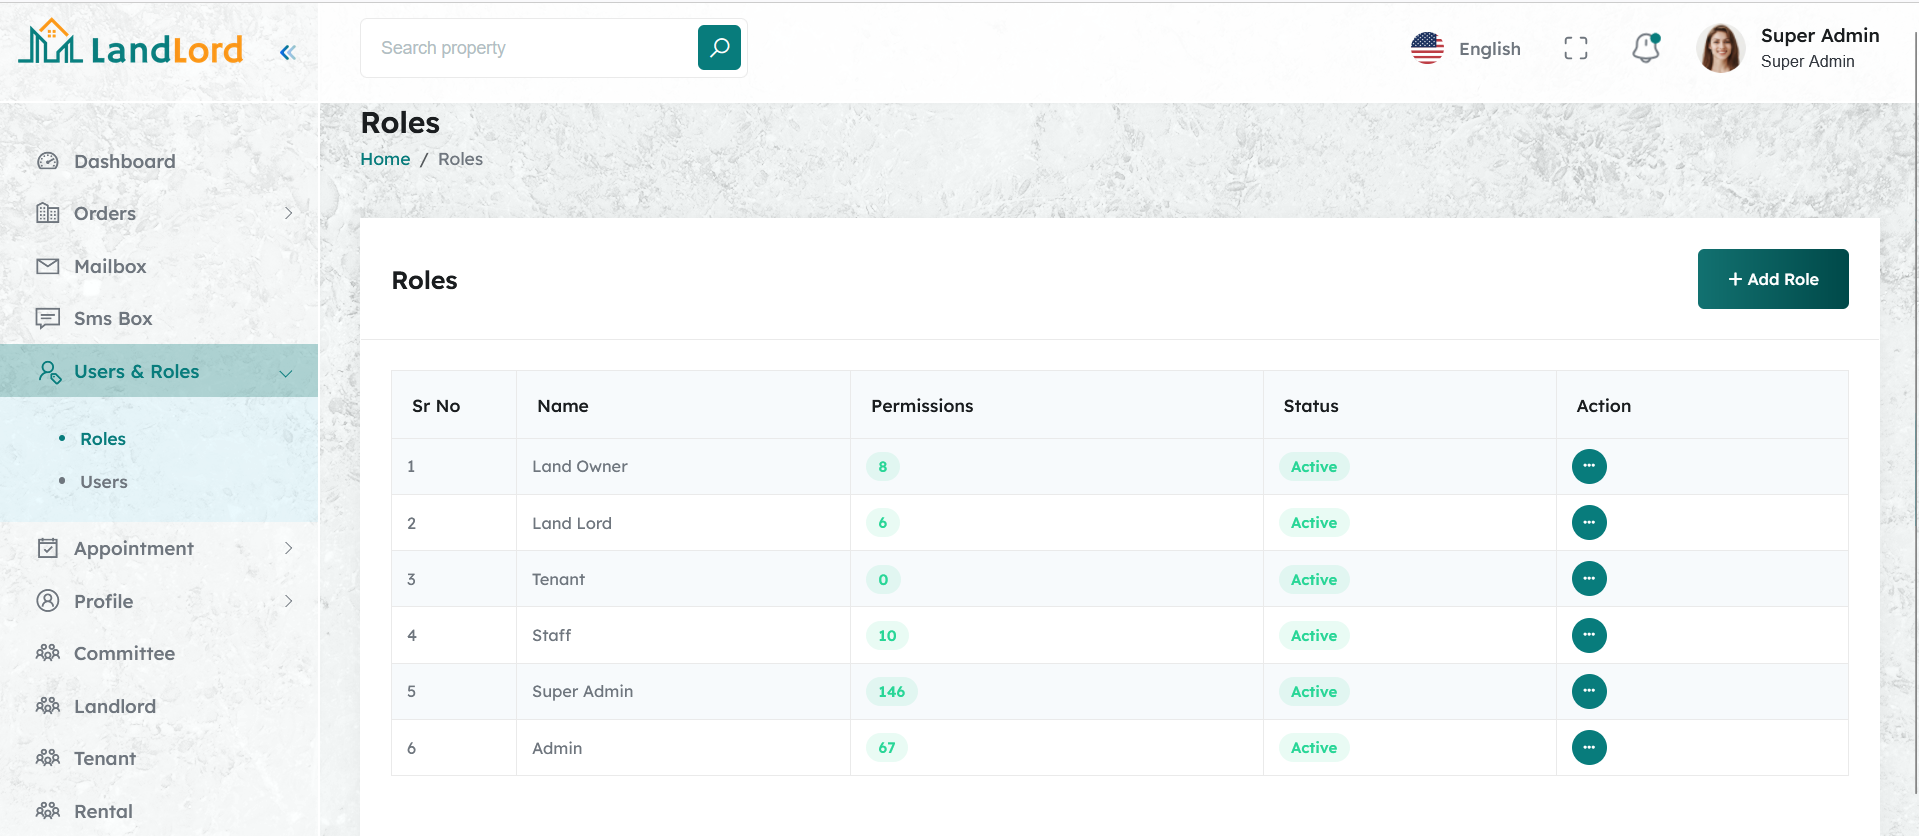Expand the Orders menu chevron

tap(288, 213)
